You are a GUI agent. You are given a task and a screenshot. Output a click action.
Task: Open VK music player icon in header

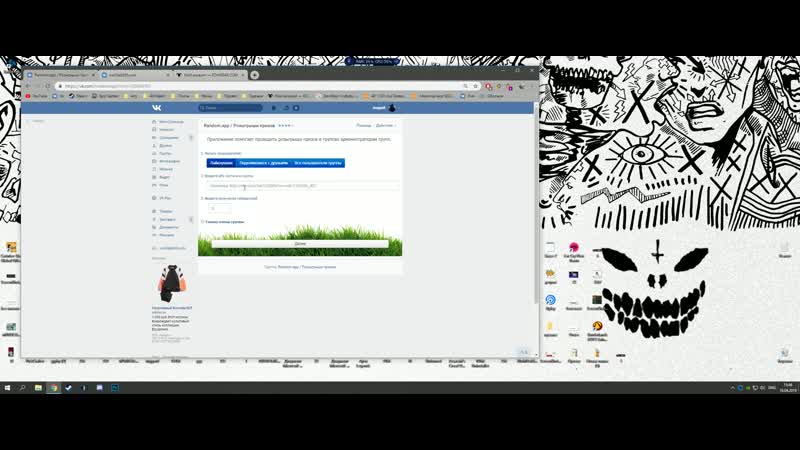[296, 108]
